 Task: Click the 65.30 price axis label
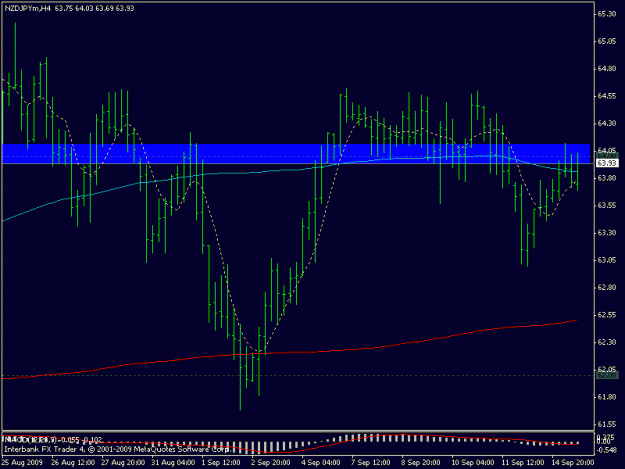[606, 14]
